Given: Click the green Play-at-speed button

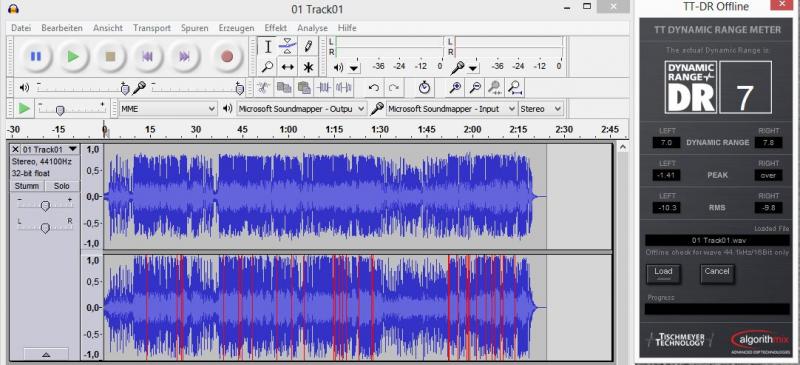Looking at the screenshot, I should pos(23,108).
